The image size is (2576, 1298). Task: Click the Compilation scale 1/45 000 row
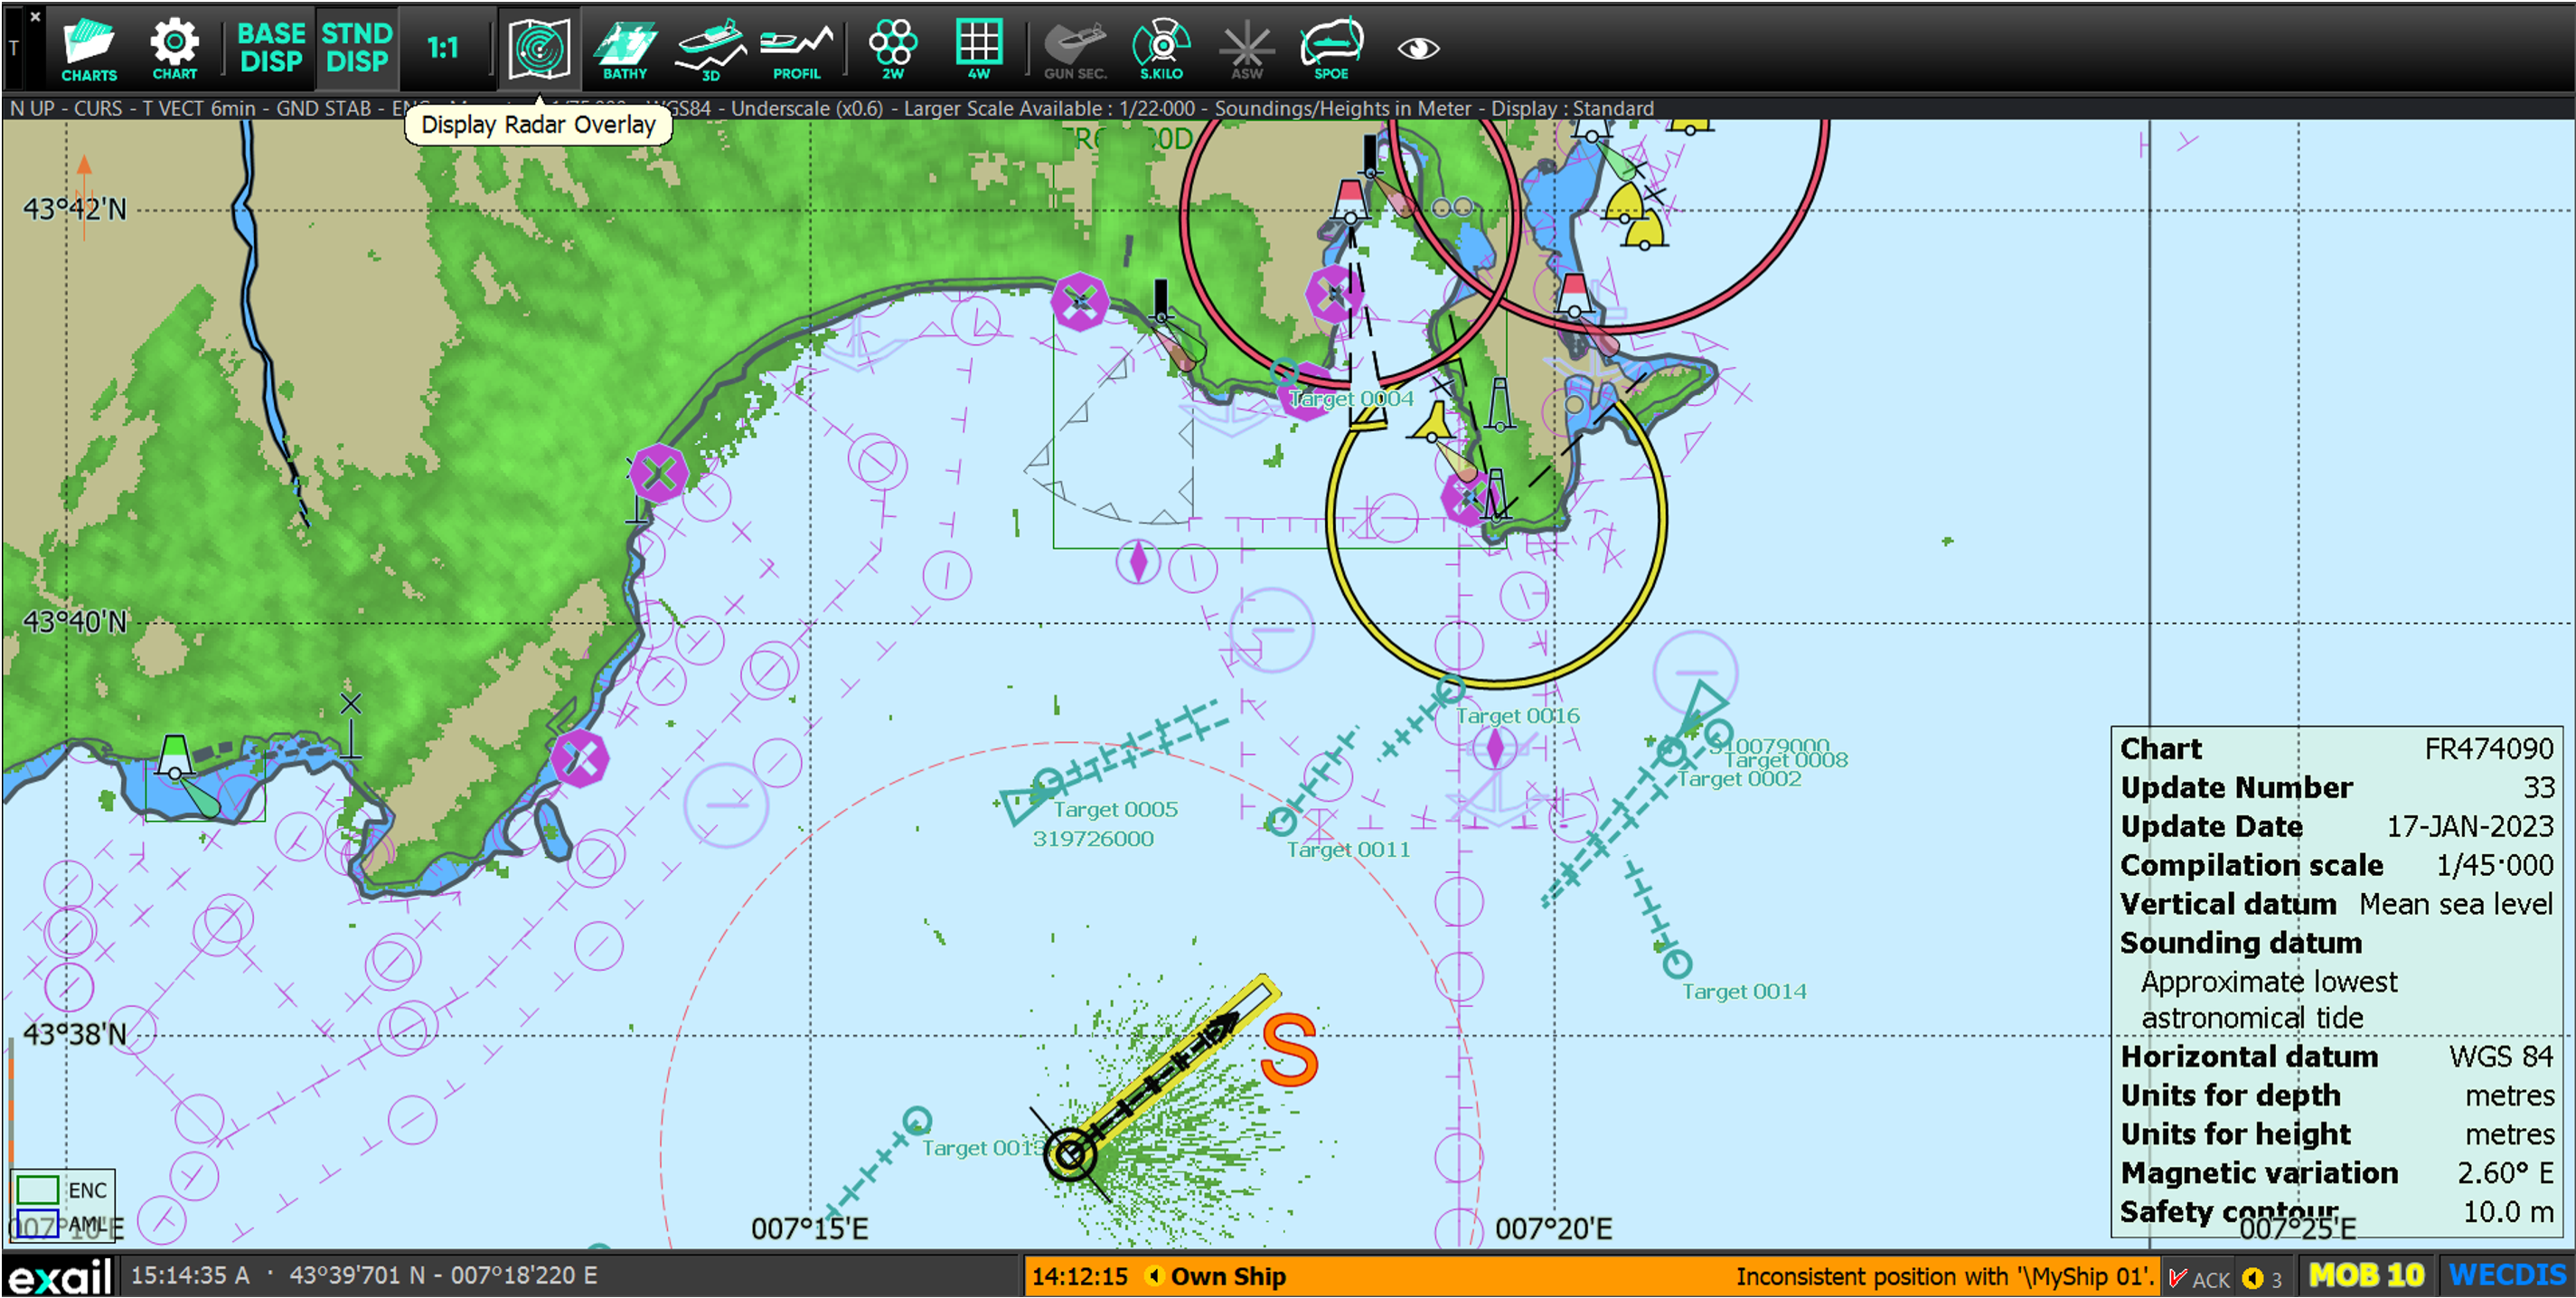pos(2337,865)
